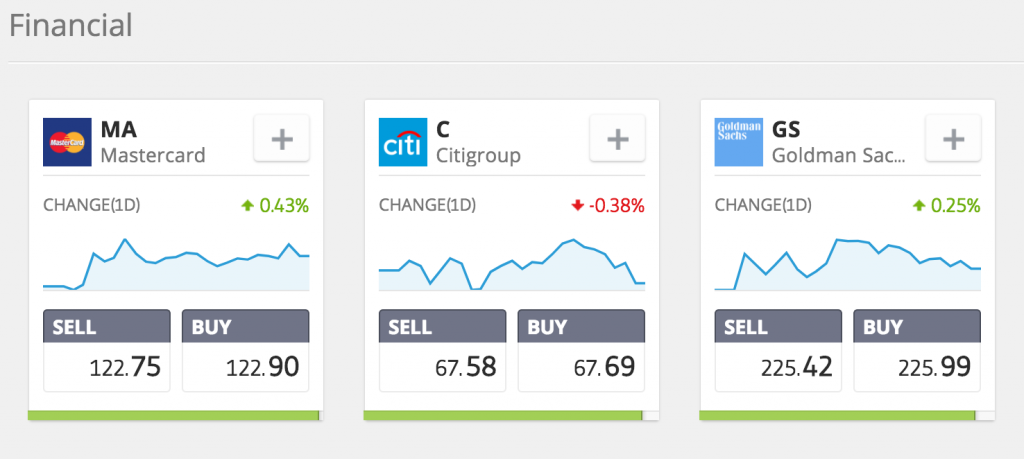Click the red down arrow beside -0.38%
Screen dimensions: 1024x459
[x=577, y=206]
